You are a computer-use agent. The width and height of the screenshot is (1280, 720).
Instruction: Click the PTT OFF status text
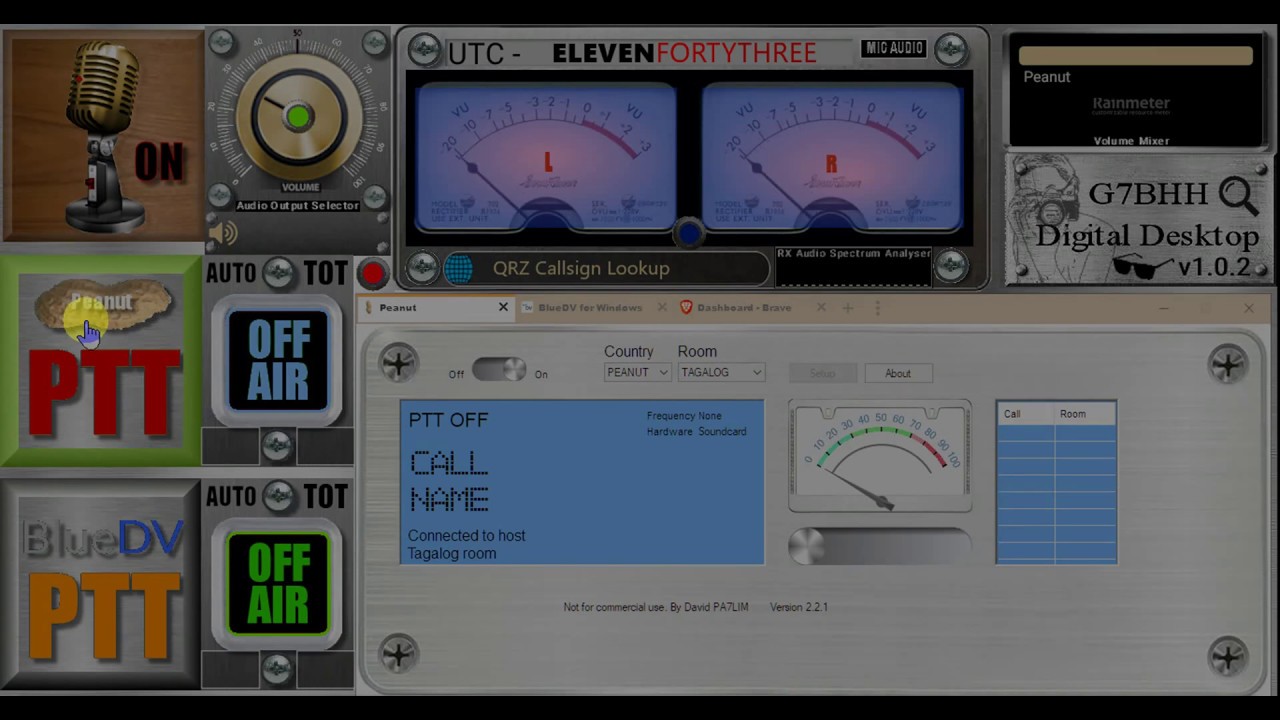tap(448, 420)
